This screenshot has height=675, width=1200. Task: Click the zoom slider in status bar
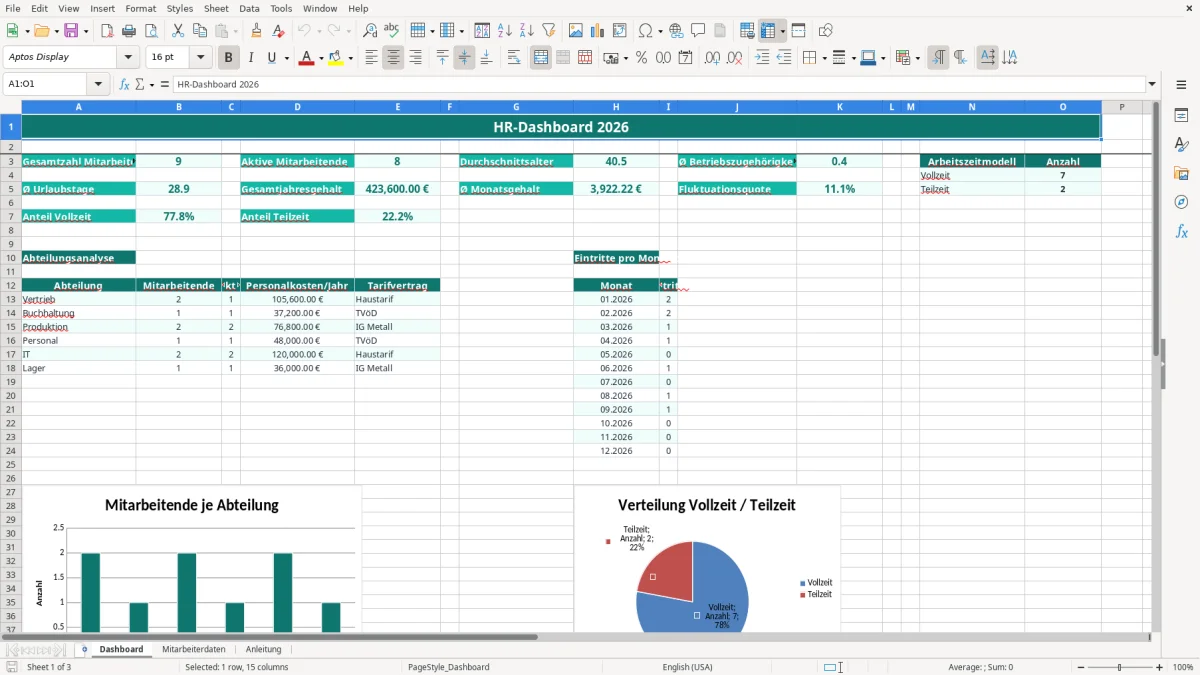click(x=1119, y=667)
